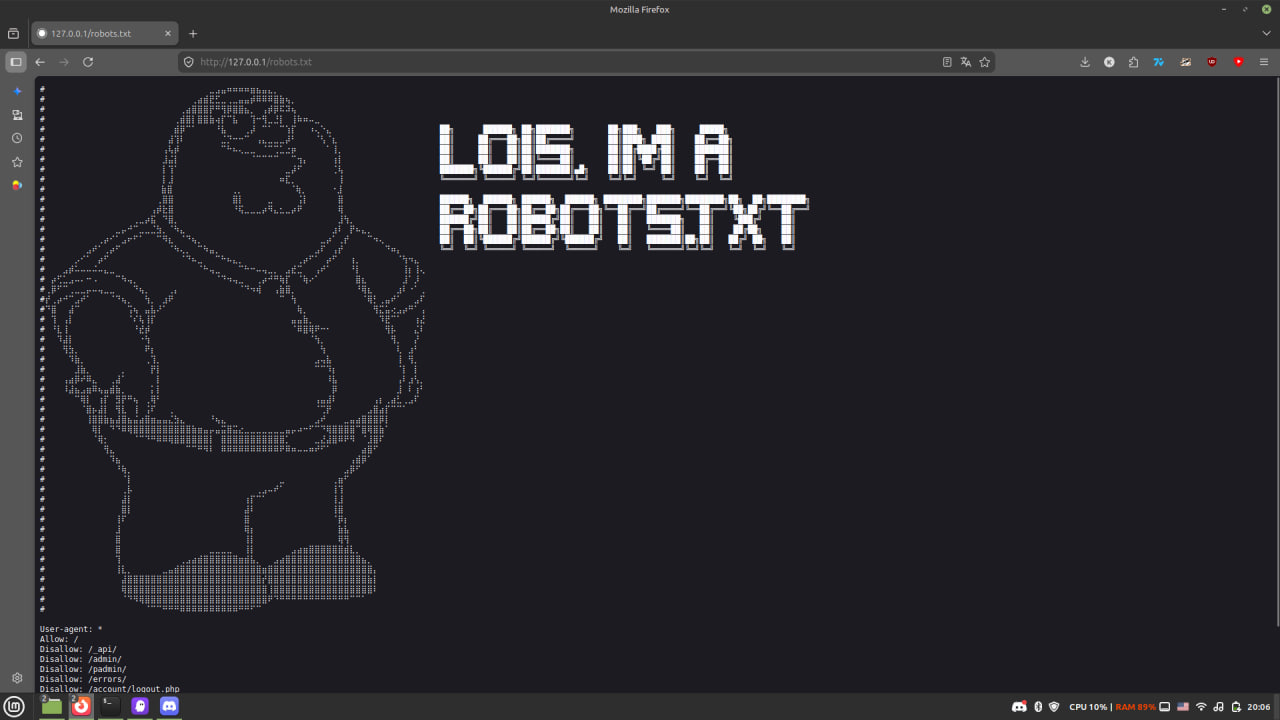The image size is (1280, 720).
Task: Open the AI chatbot sparkle sidebar
Action: [x=17, y=92]
